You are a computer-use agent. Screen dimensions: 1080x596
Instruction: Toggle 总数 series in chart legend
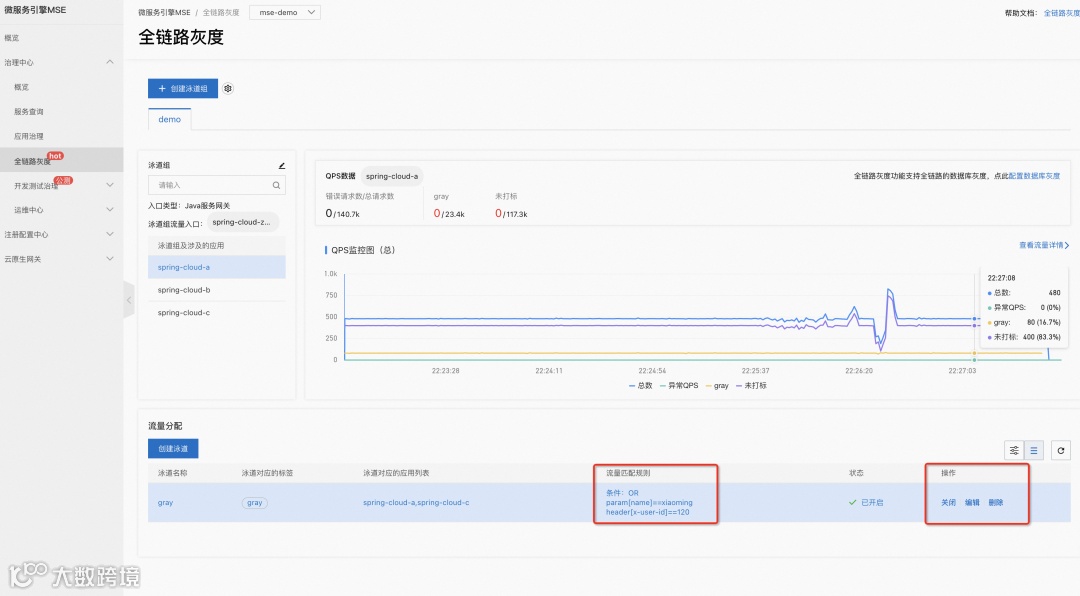tap(640, 386)
